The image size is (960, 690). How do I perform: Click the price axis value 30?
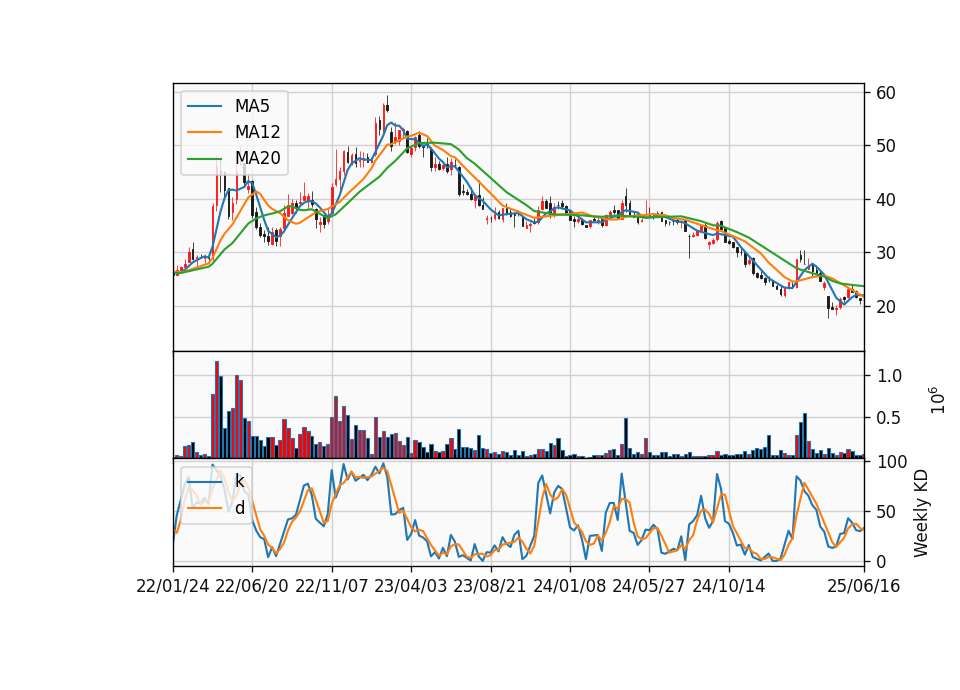(886, 253)
